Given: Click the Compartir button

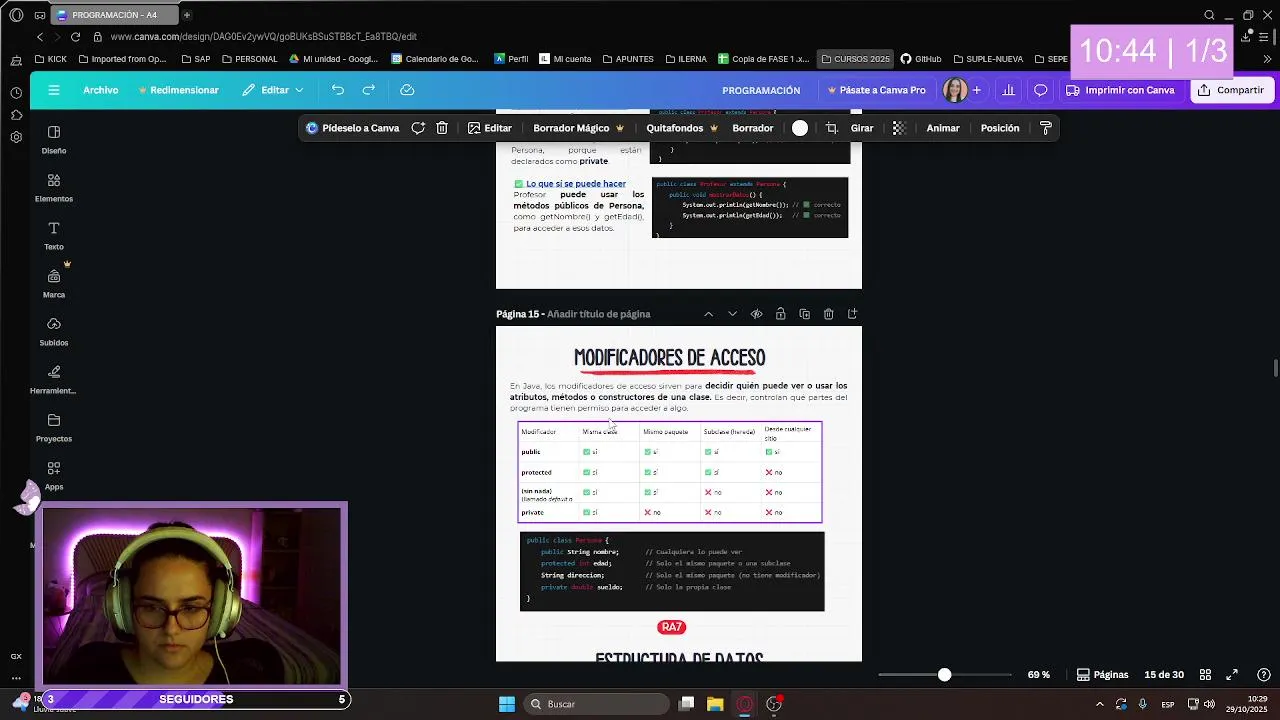Looking at the screenshot, I should coord(1231,90).
